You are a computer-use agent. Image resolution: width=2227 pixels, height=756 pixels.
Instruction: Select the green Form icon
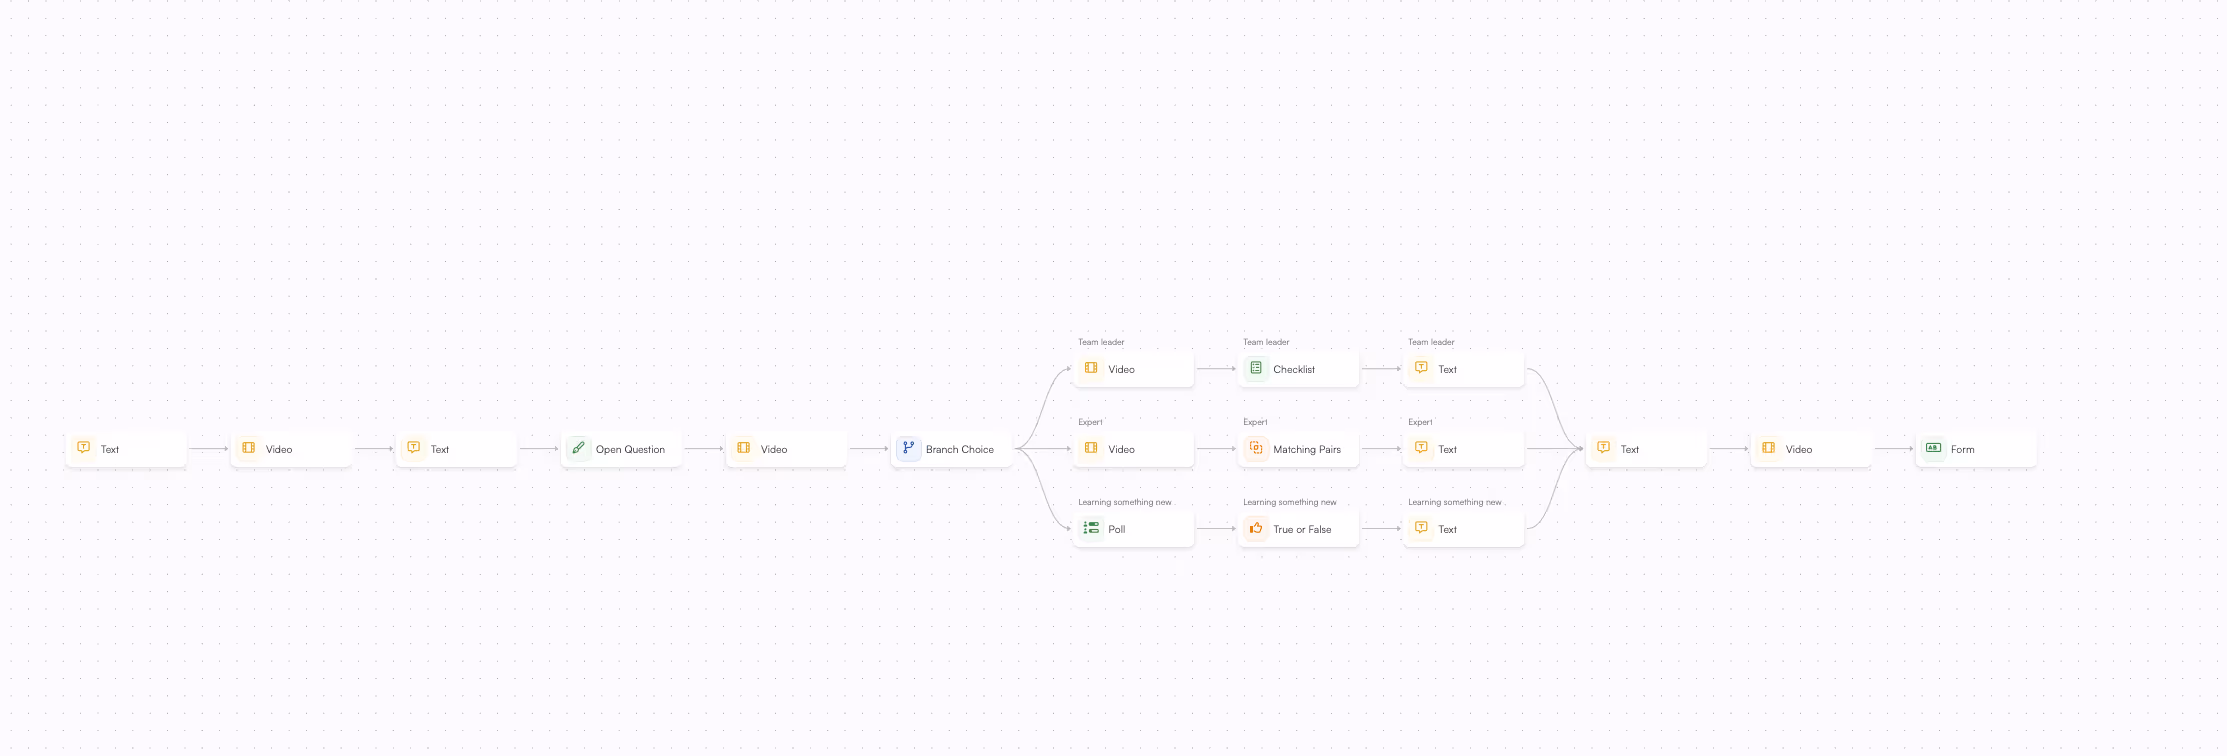(x=1933, y=448)
